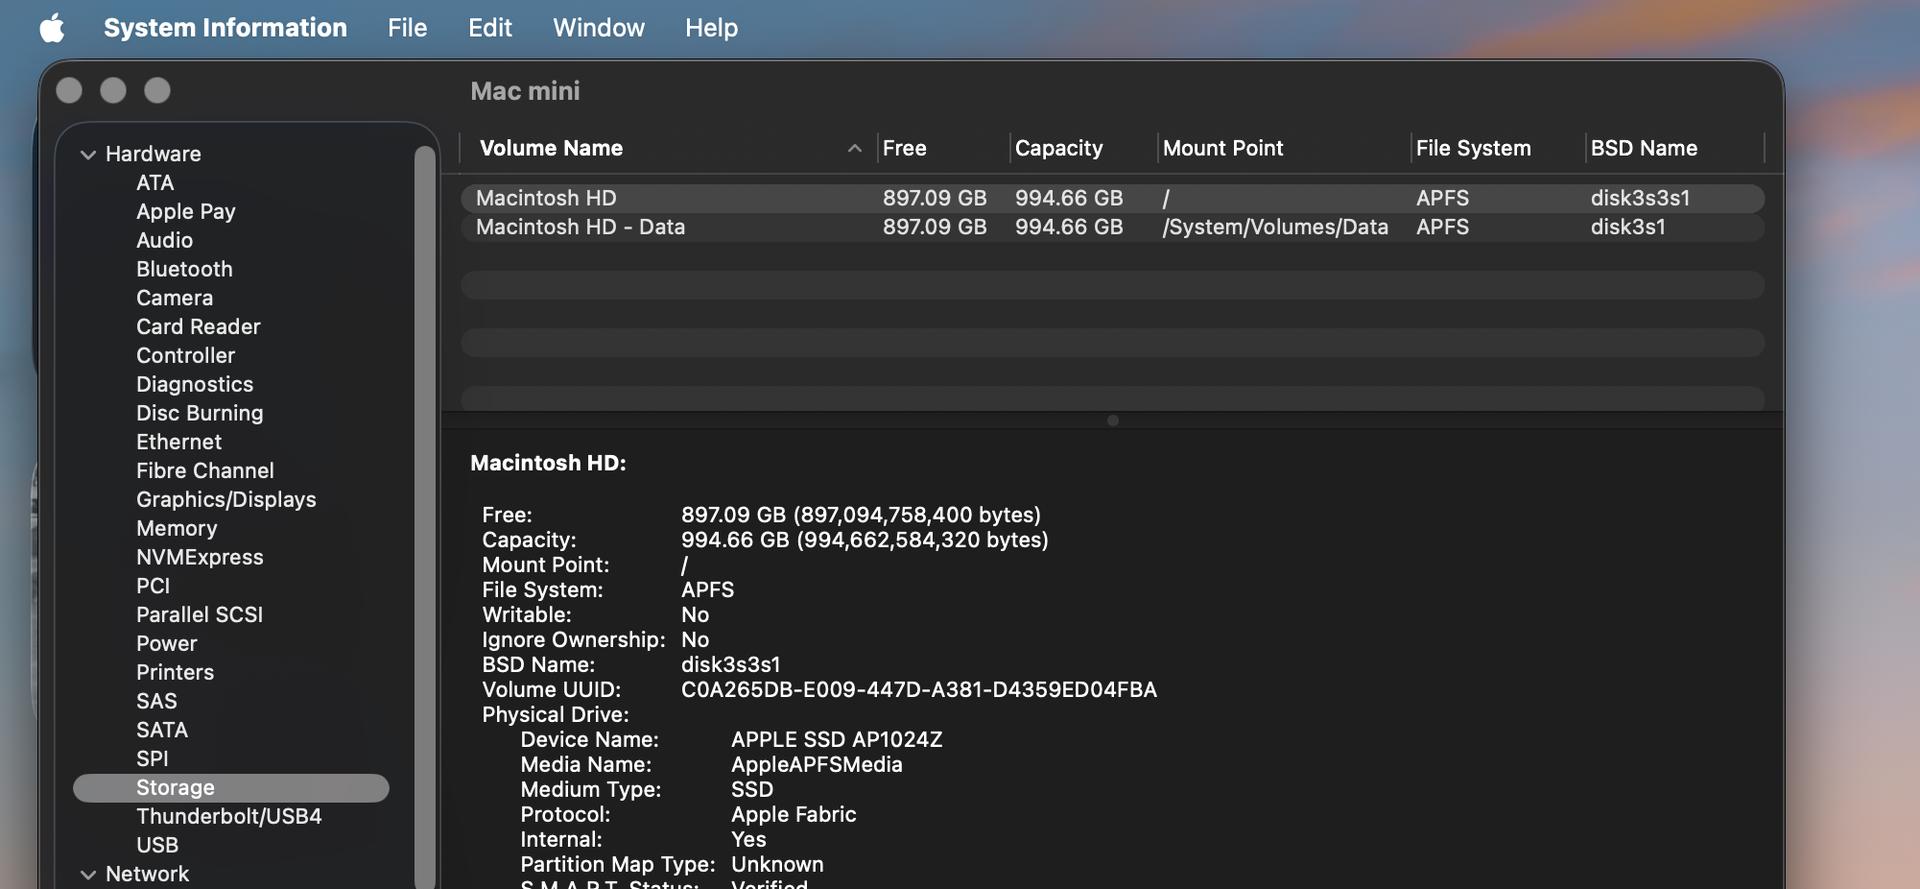Image resolution: width=1920 pixels, height=889 pixels.
Task: Select Camera in the sidebar
Action: click(175, 299)
